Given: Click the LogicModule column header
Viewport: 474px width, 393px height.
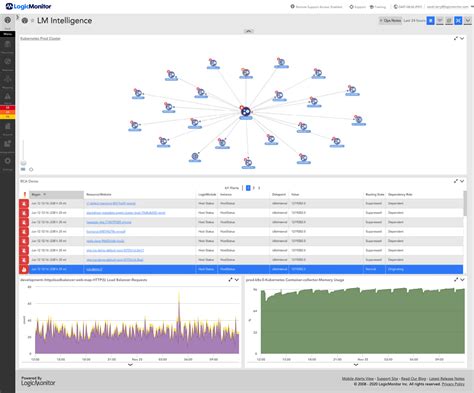Looking at the screenshot, I should pos(207,194).
